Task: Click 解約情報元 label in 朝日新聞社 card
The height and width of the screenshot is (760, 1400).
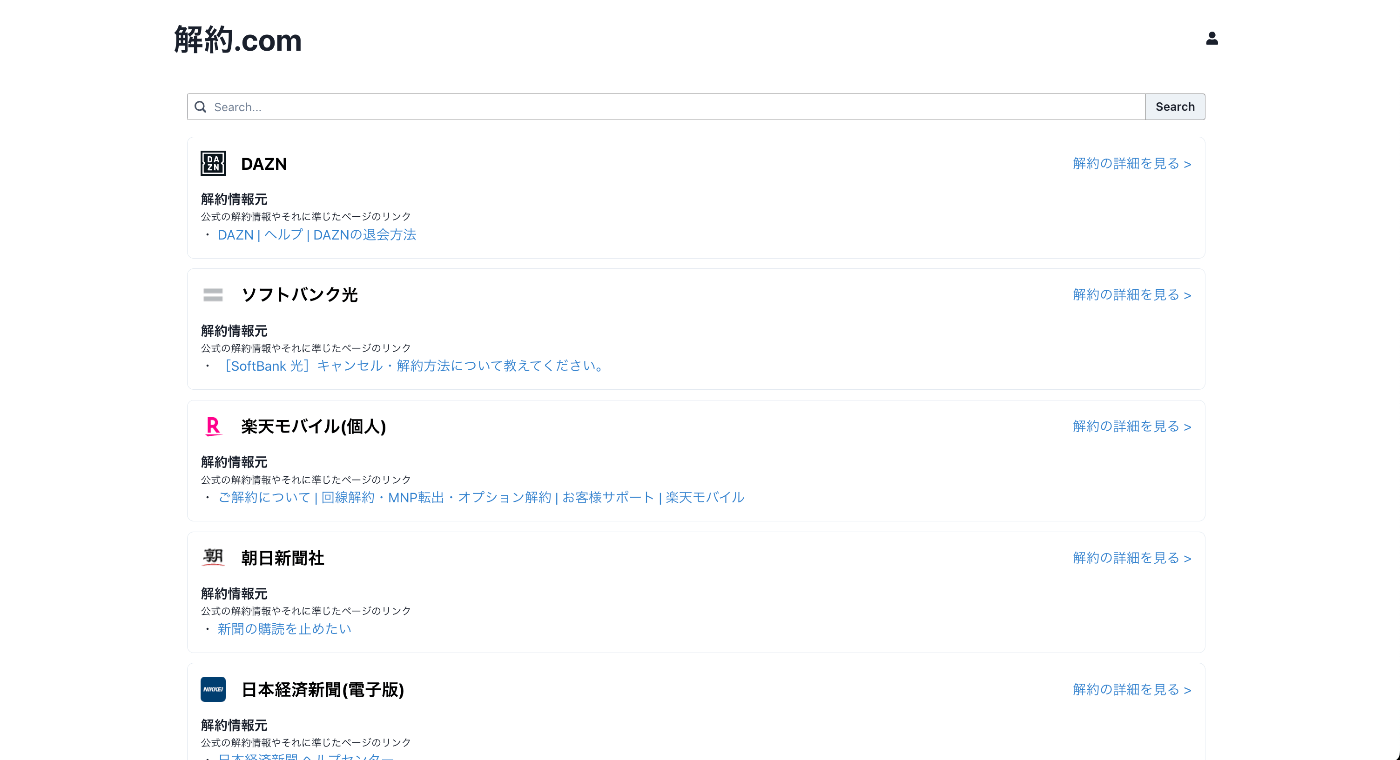Action: pyautogui.click(x=234, y=593)
